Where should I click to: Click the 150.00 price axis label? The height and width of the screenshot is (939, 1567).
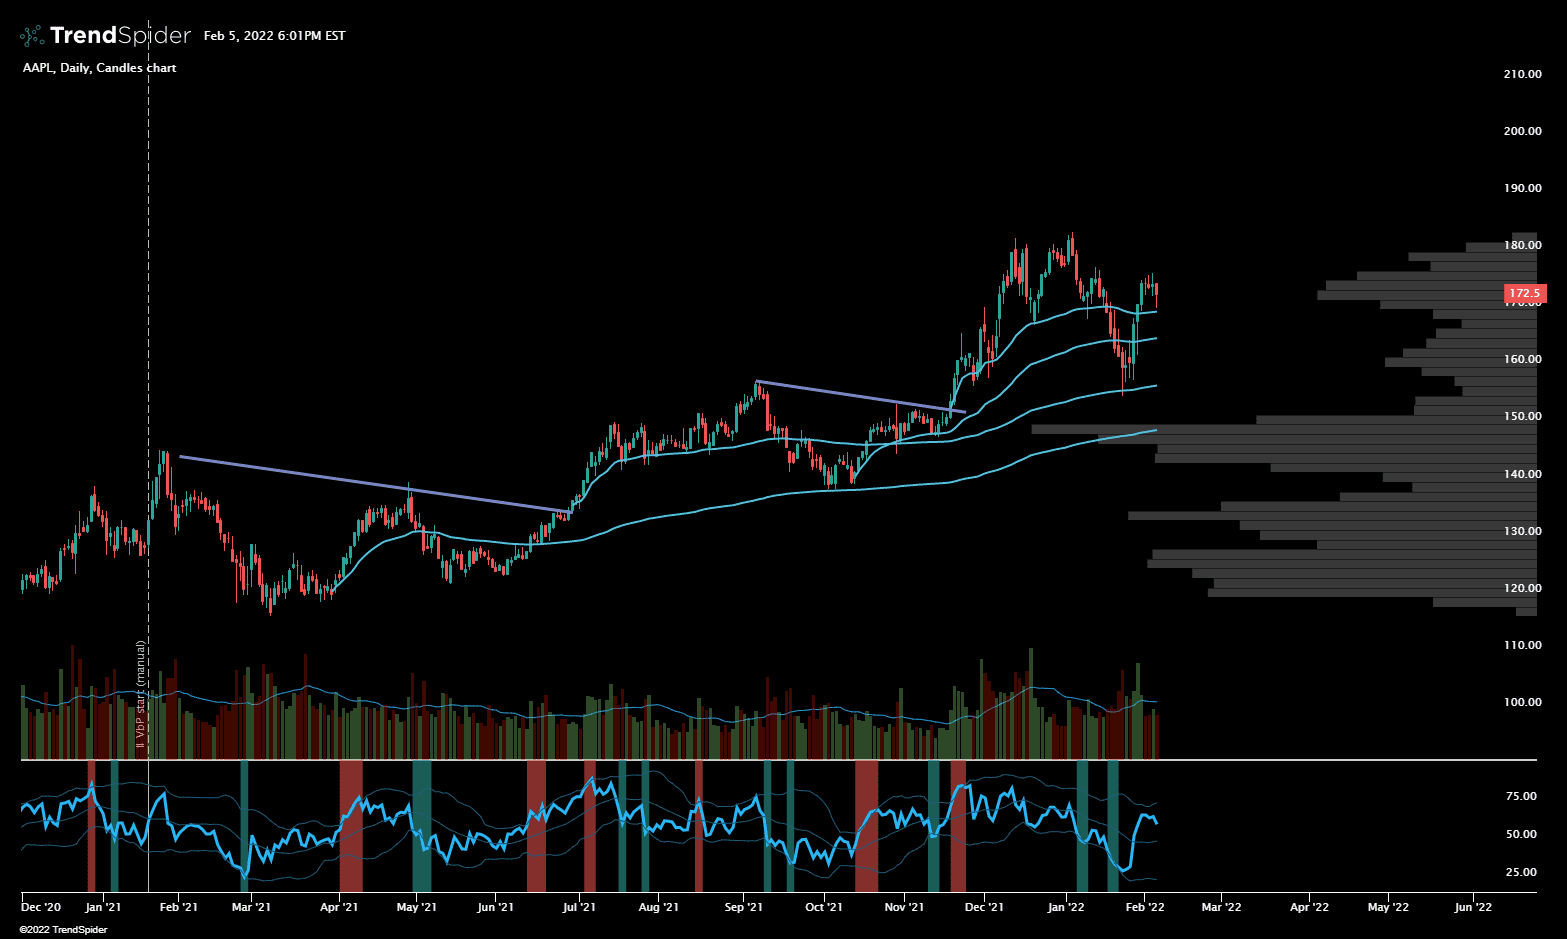click(1522, 416)
